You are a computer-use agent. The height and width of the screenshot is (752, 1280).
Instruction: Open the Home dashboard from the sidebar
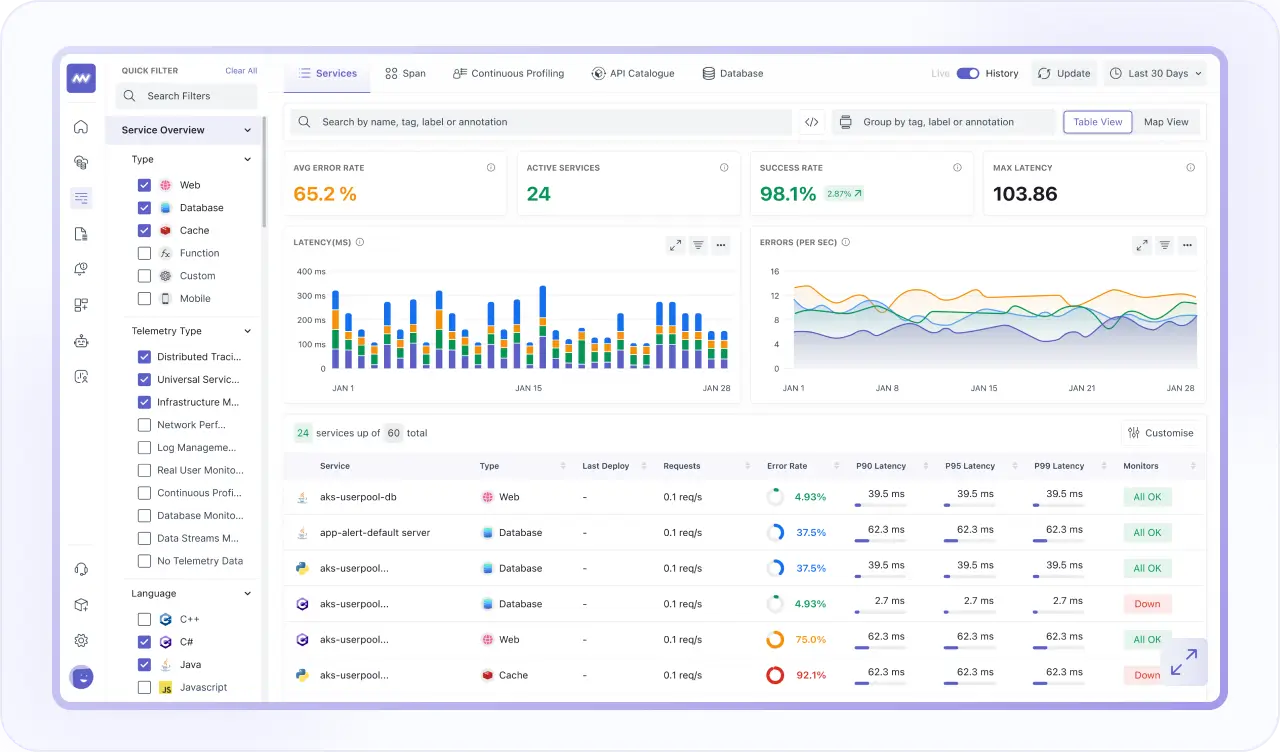(x=81, y=126)
